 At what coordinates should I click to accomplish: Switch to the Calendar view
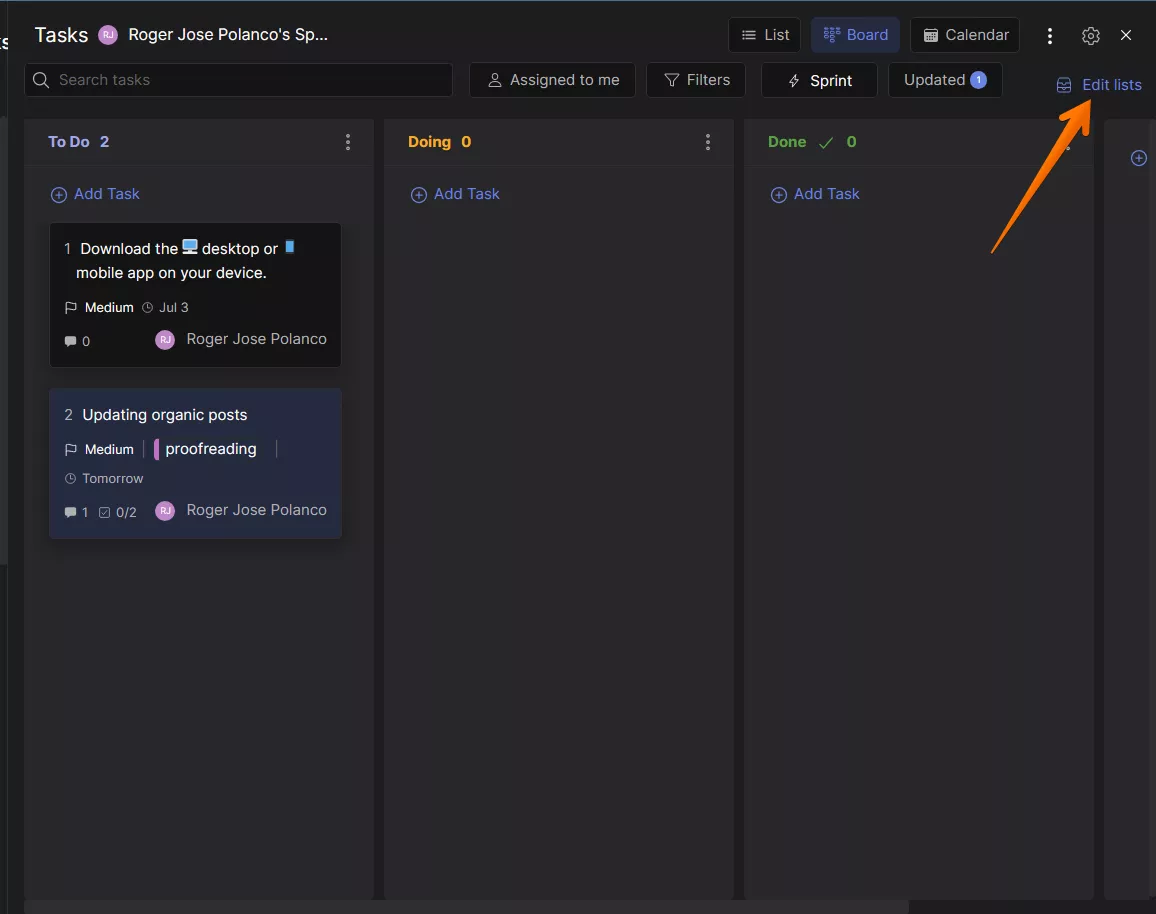point(964,35)
